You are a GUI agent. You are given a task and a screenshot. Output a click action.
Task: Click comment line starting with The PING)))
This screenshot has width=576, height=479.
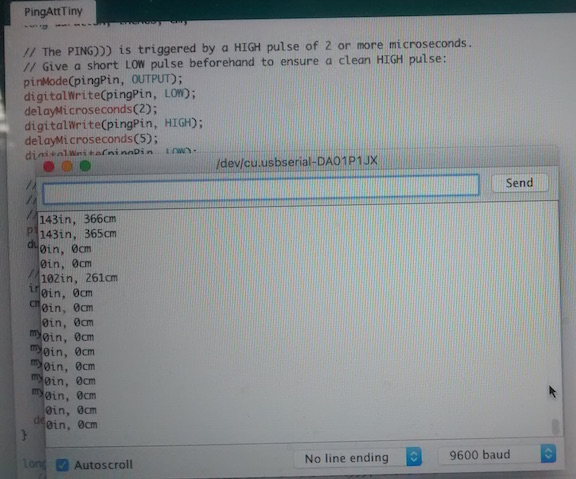tap(248, 48)
